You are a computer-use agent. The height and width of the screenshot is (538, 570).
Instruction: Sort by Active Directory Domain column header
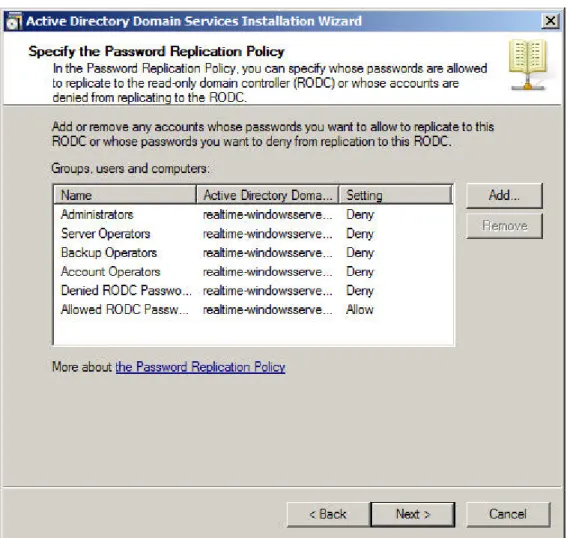pyautogui.click(x=268, y=195)
